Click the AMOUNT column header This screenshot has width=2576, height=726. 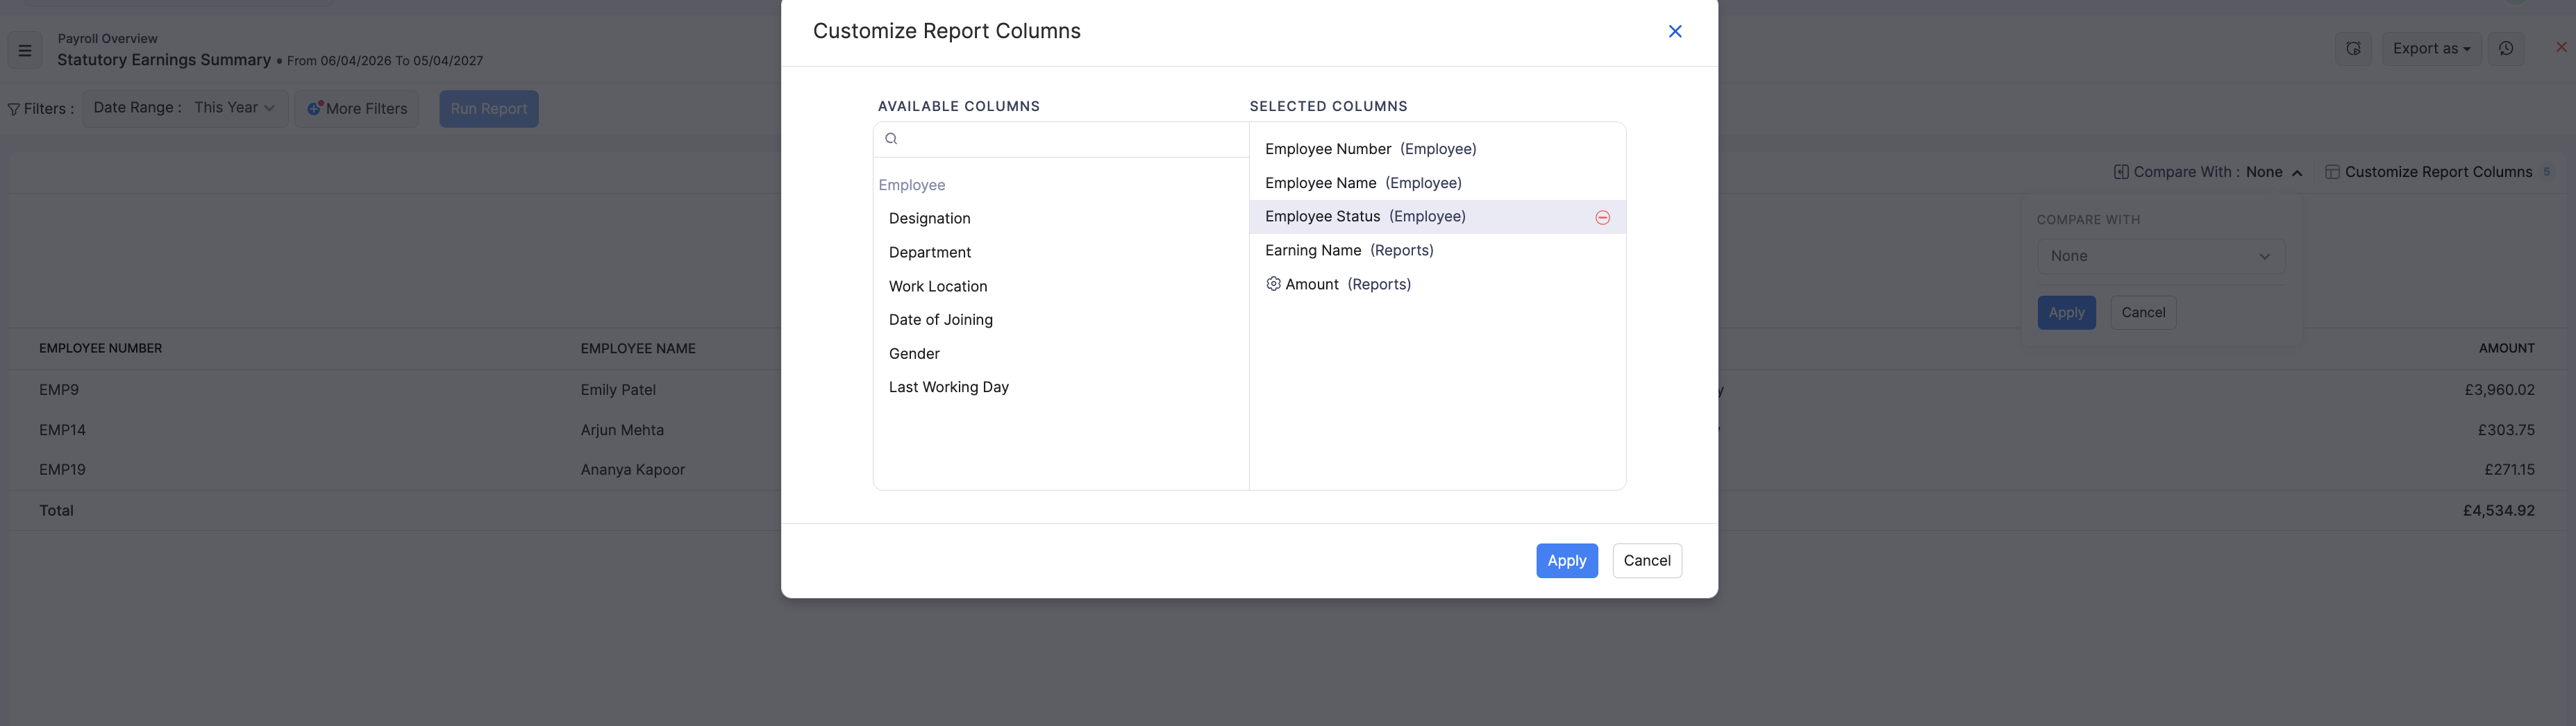click(2506, 348)
